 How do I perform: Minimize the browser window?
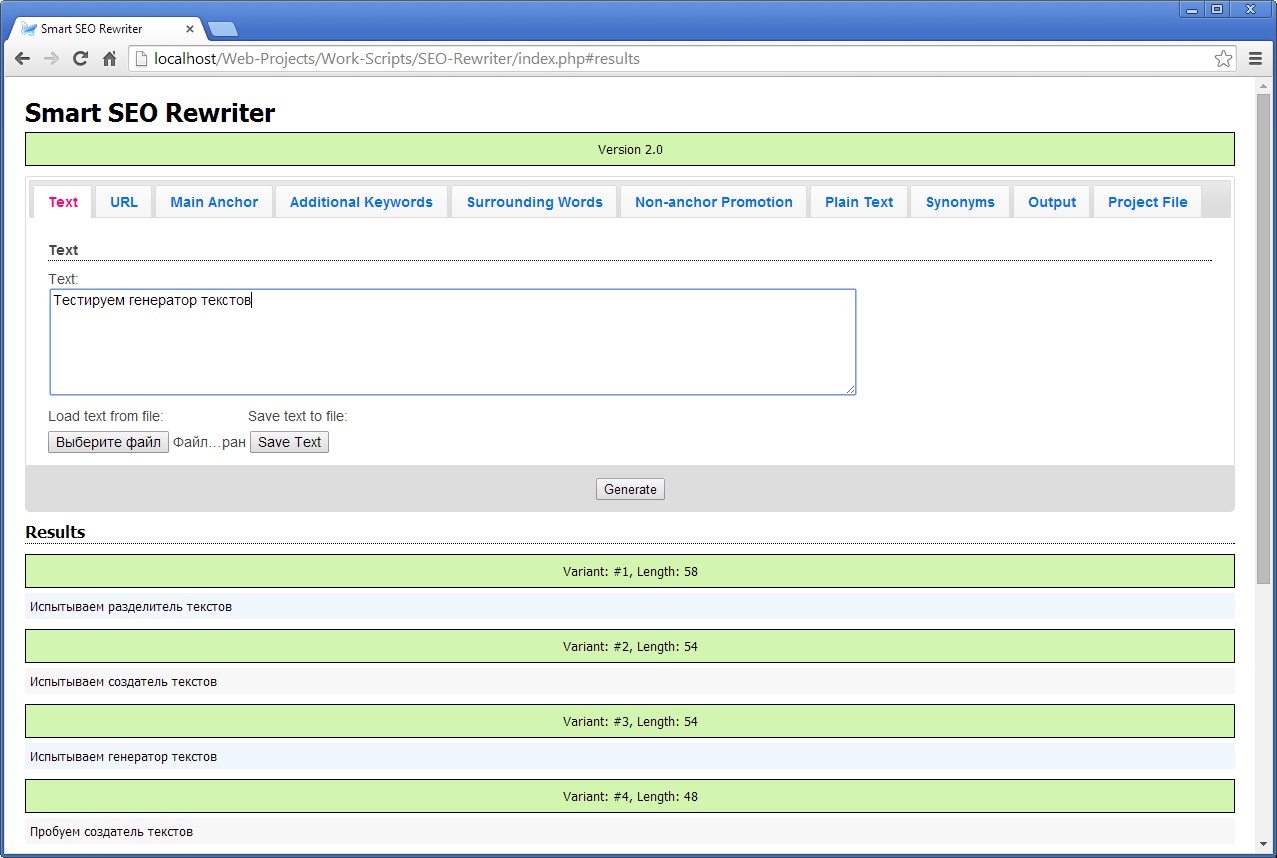click(x=1193, y=9)
